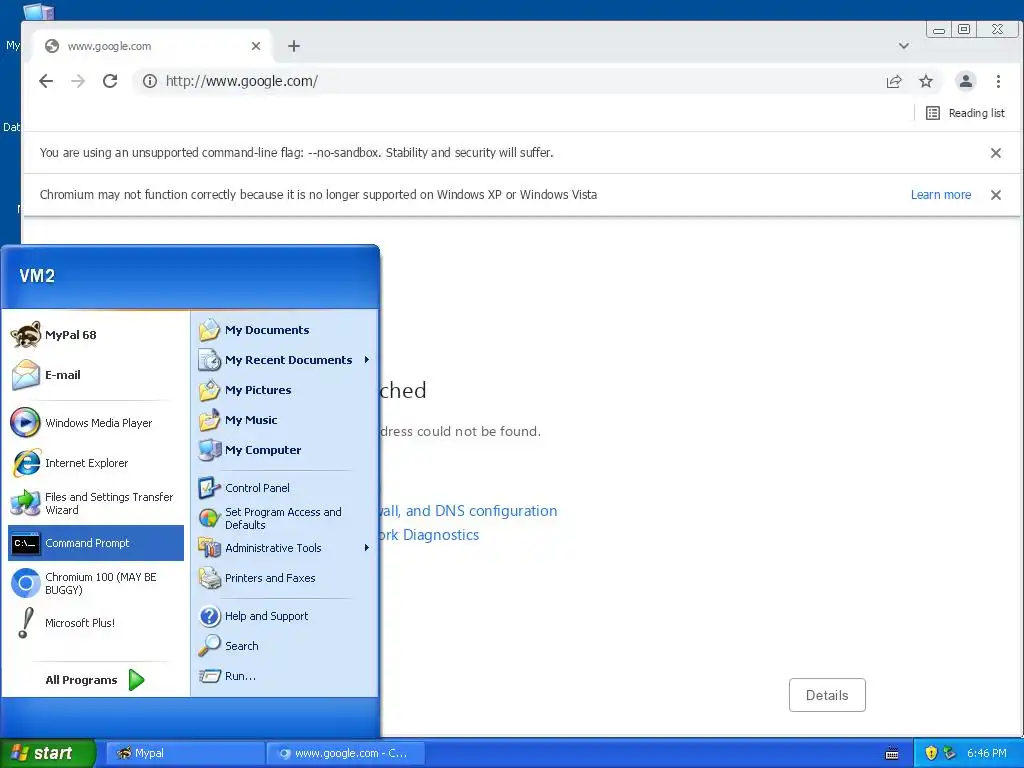
Task: Open the Chromium three-dot menu
Action: point(998,81)
